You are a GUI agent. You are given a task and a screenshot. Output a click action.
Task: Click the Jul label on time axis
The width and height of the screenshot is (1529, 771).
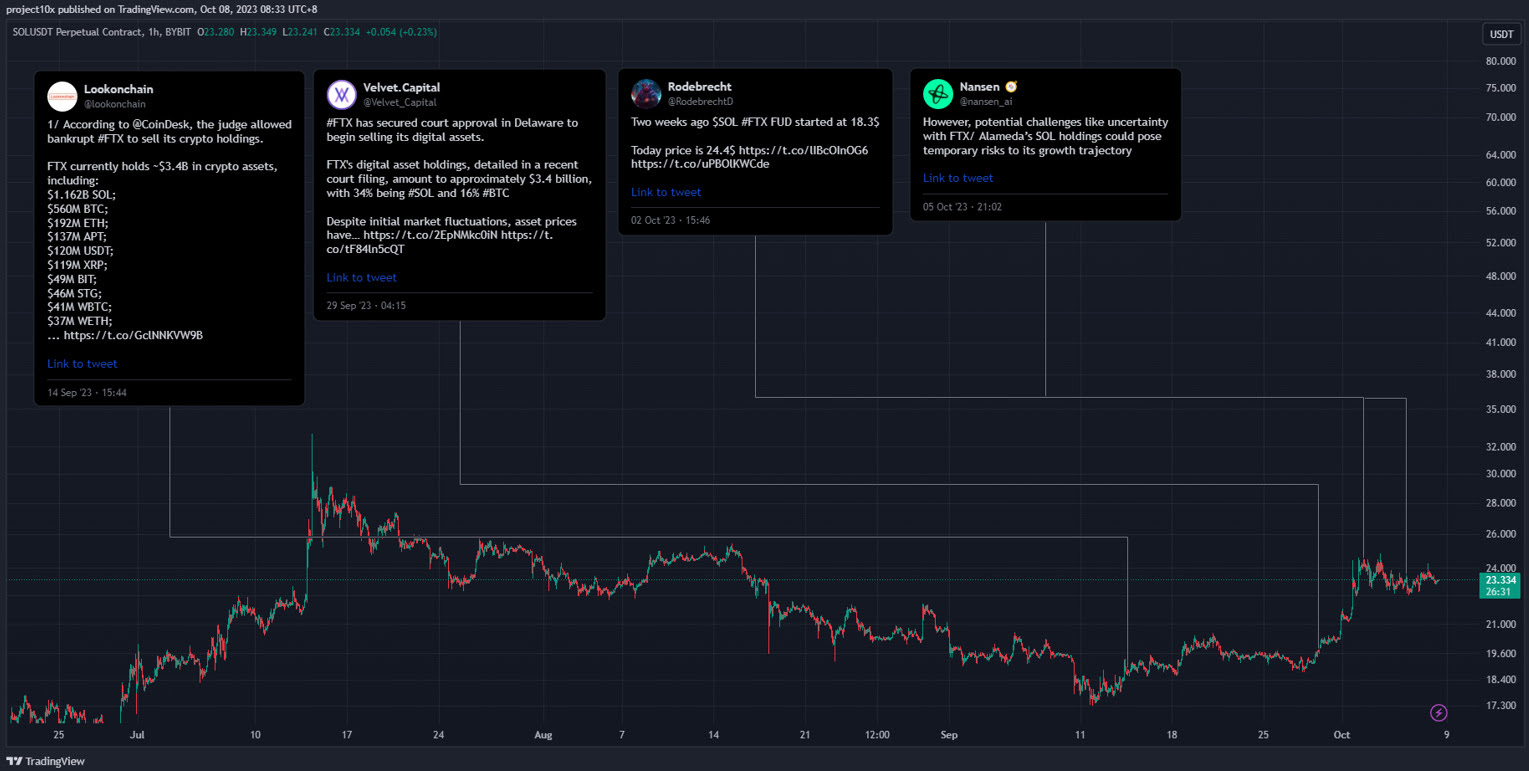137,735
